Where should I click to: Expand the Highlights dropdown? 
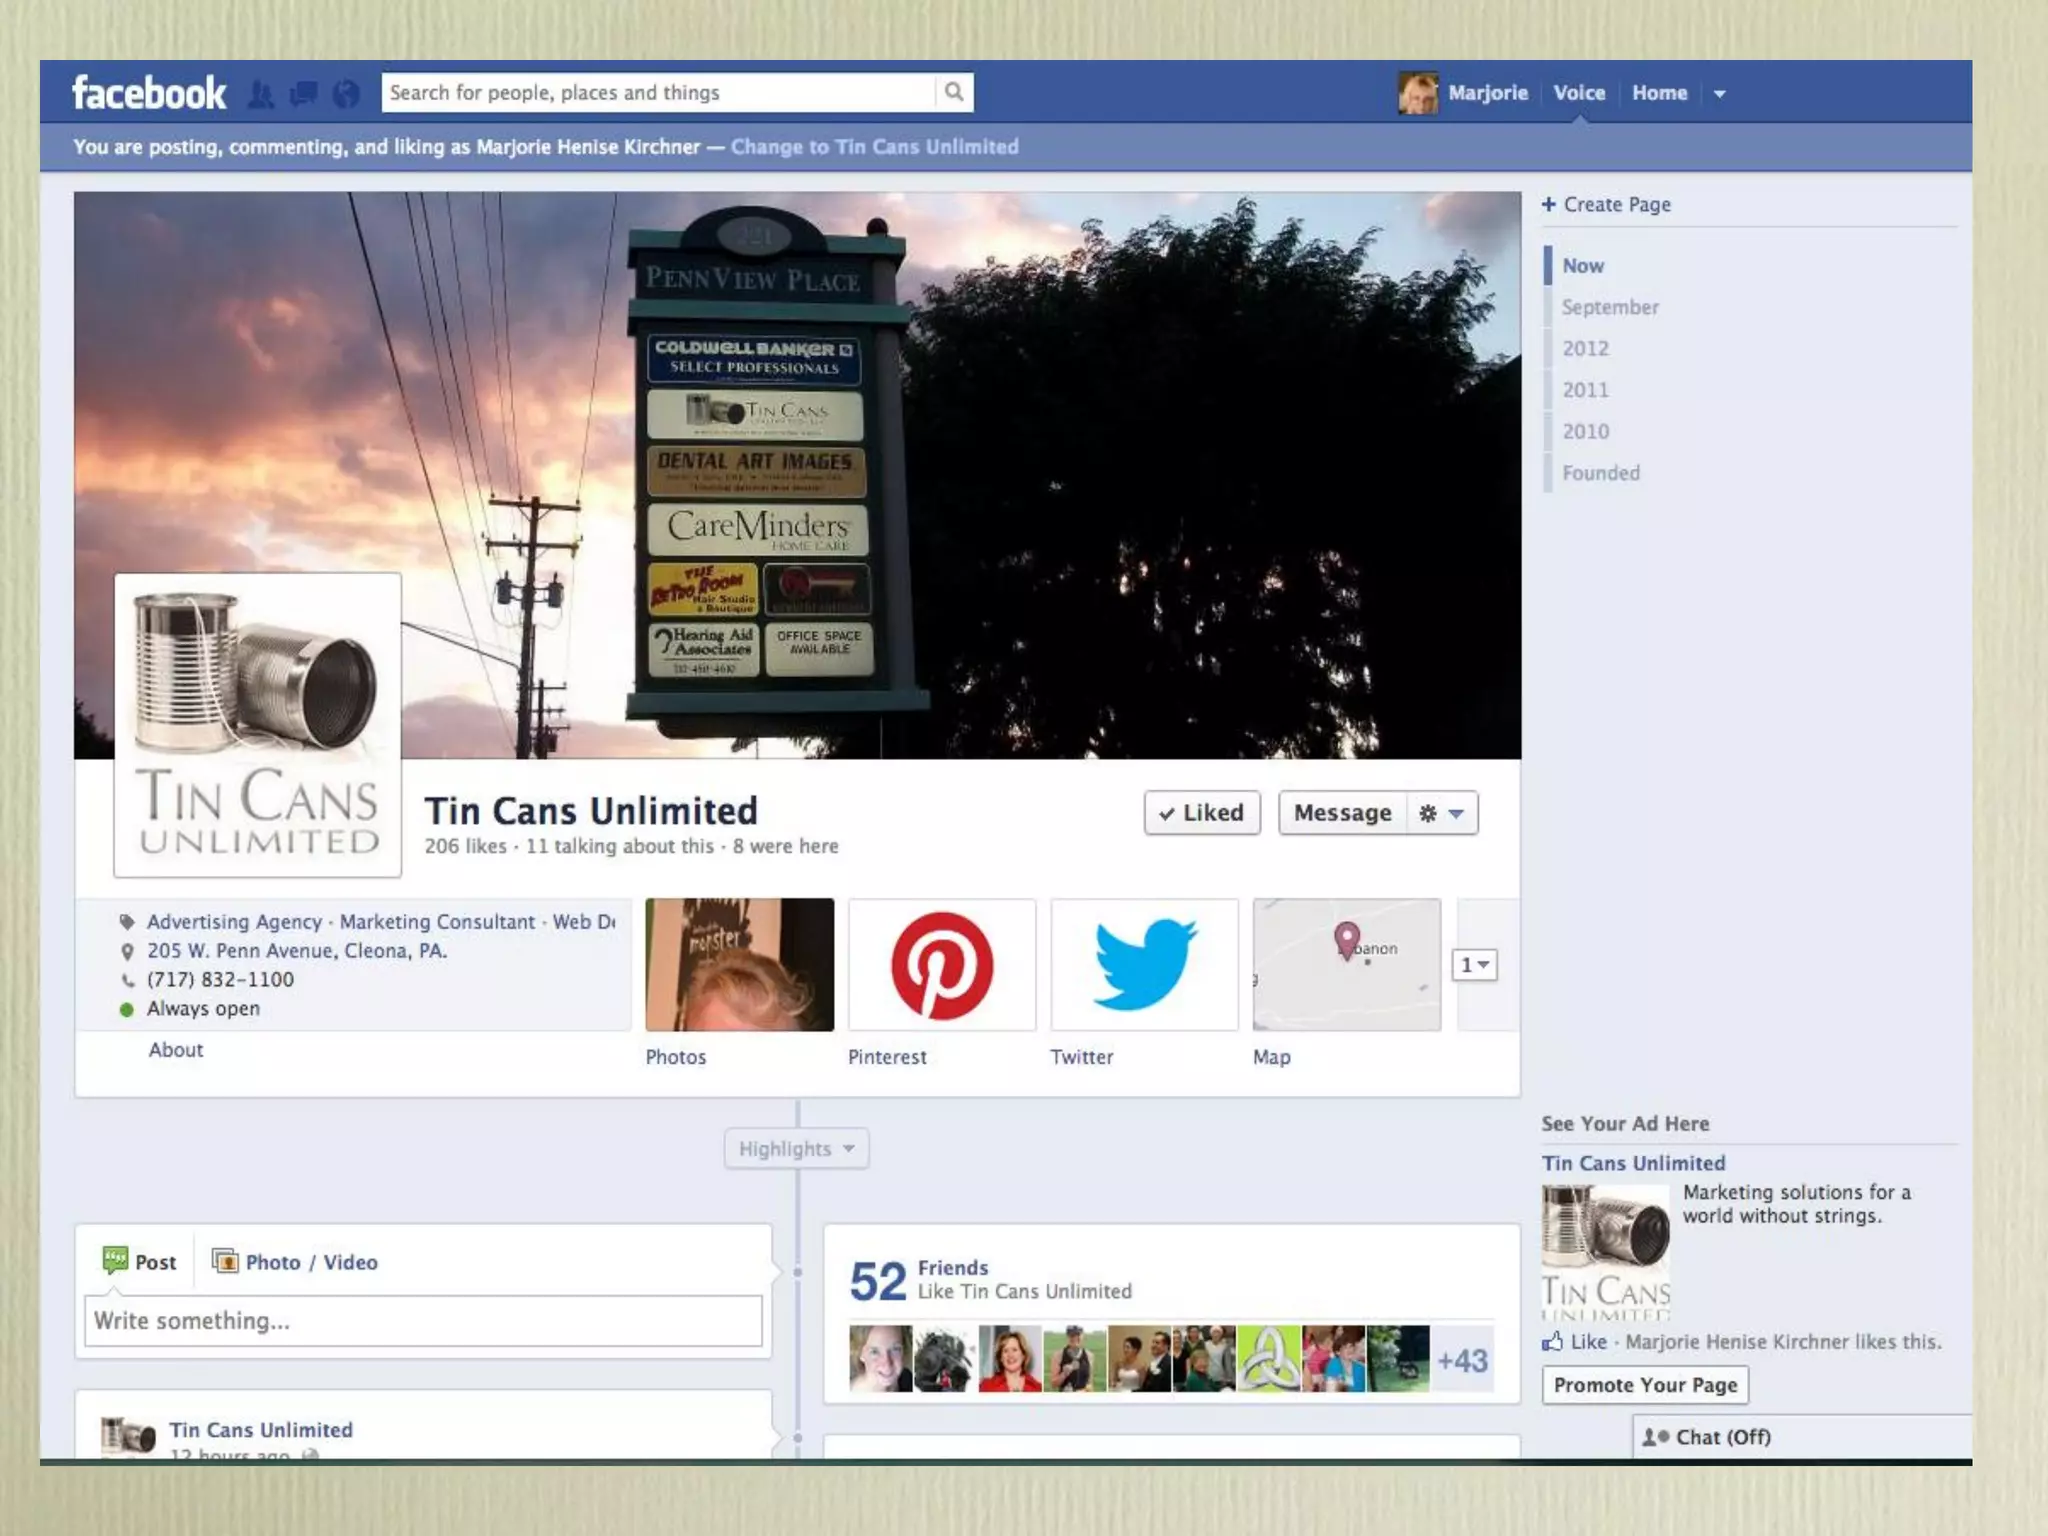click(796, 1149)
